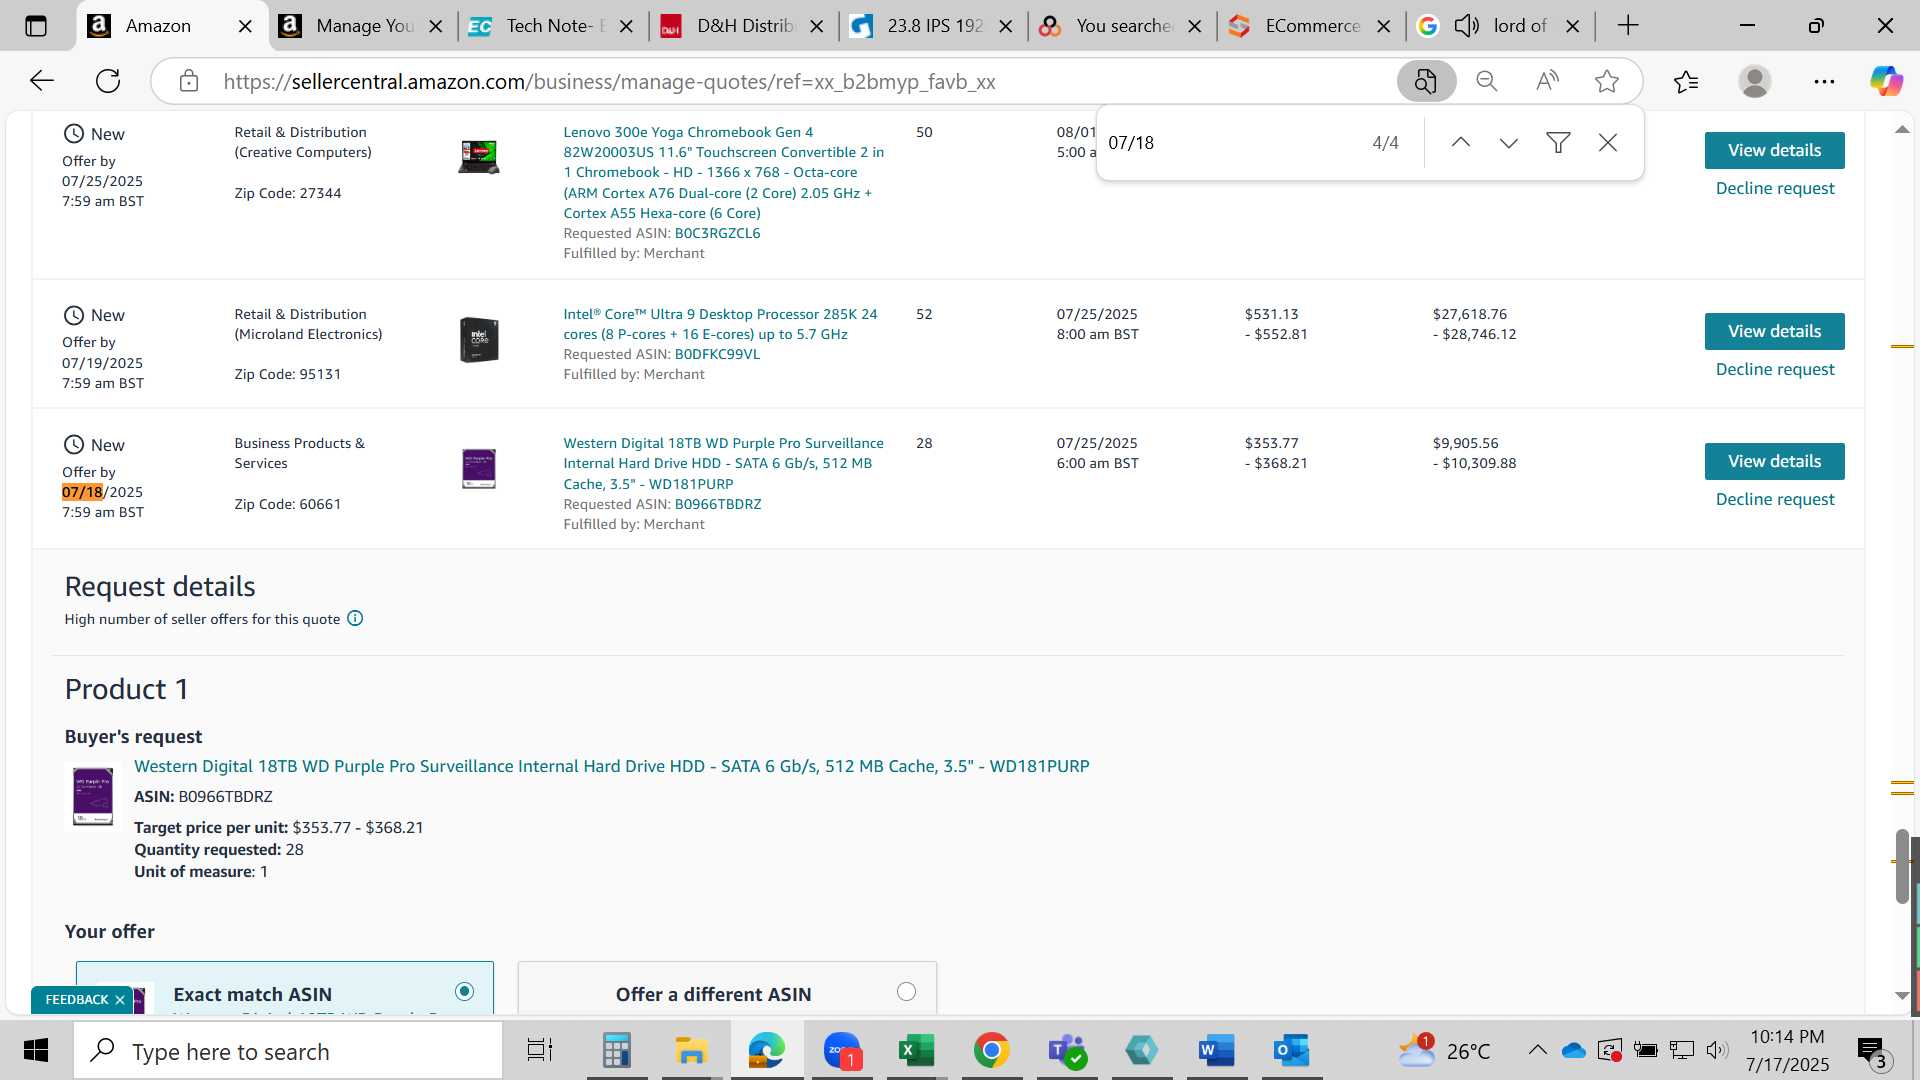Switch to You searched tab

[1121, 26]
